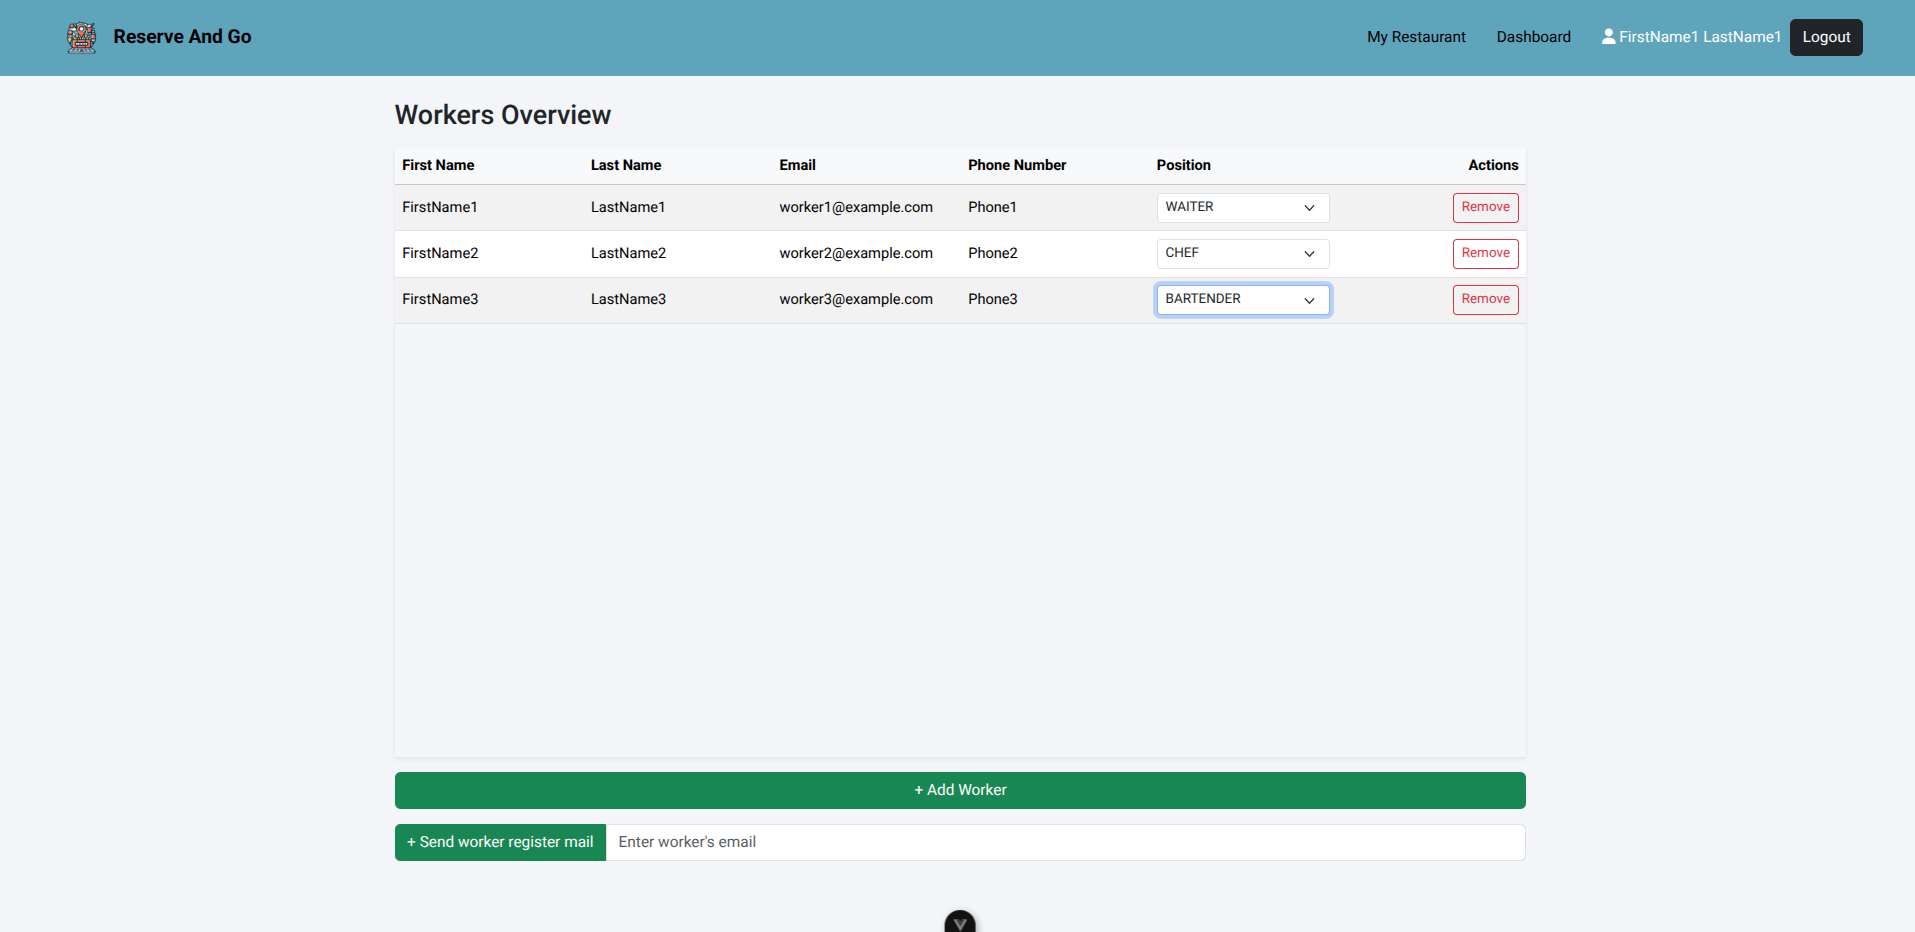
Task: Open FirstName1 LastName1 profile link
Action: [x=1699, y=37]
